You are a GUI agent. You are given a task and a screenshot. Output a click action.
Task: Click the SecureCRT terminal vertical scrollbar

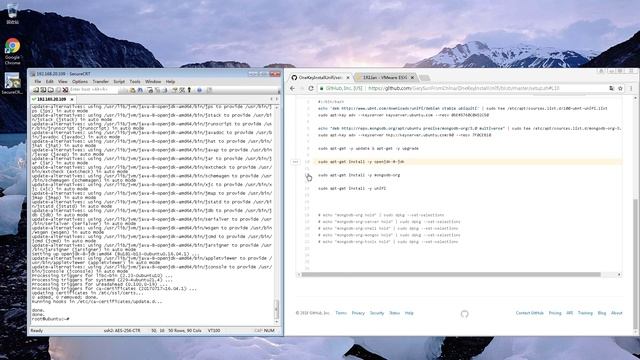[x=277, y=214]
